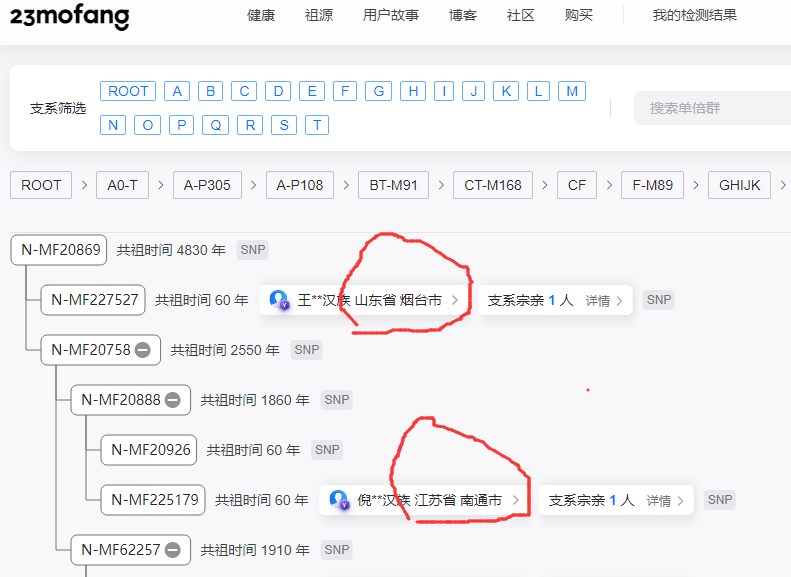Image resolution: width=791 pixels, height=577 pixels.
Task: Jump to F-M89 in breadcrumb
Action: [x=653, y=185]
